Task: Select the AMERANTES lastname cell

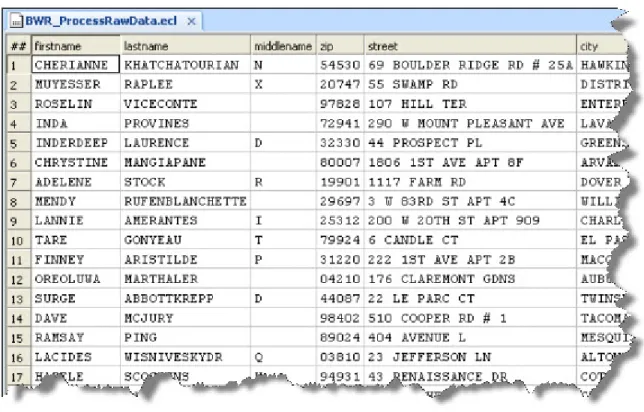Action: (x=186, y=221)
